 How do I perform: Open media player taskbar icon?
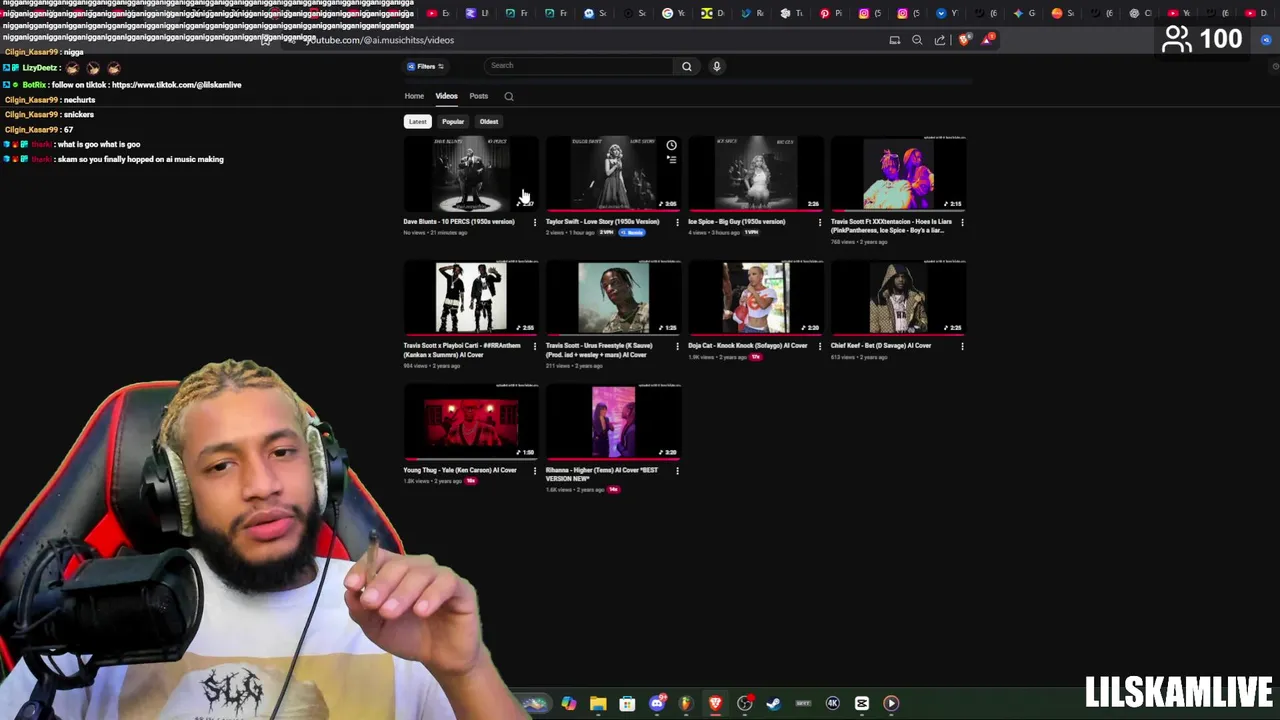(x=891, y=704)
